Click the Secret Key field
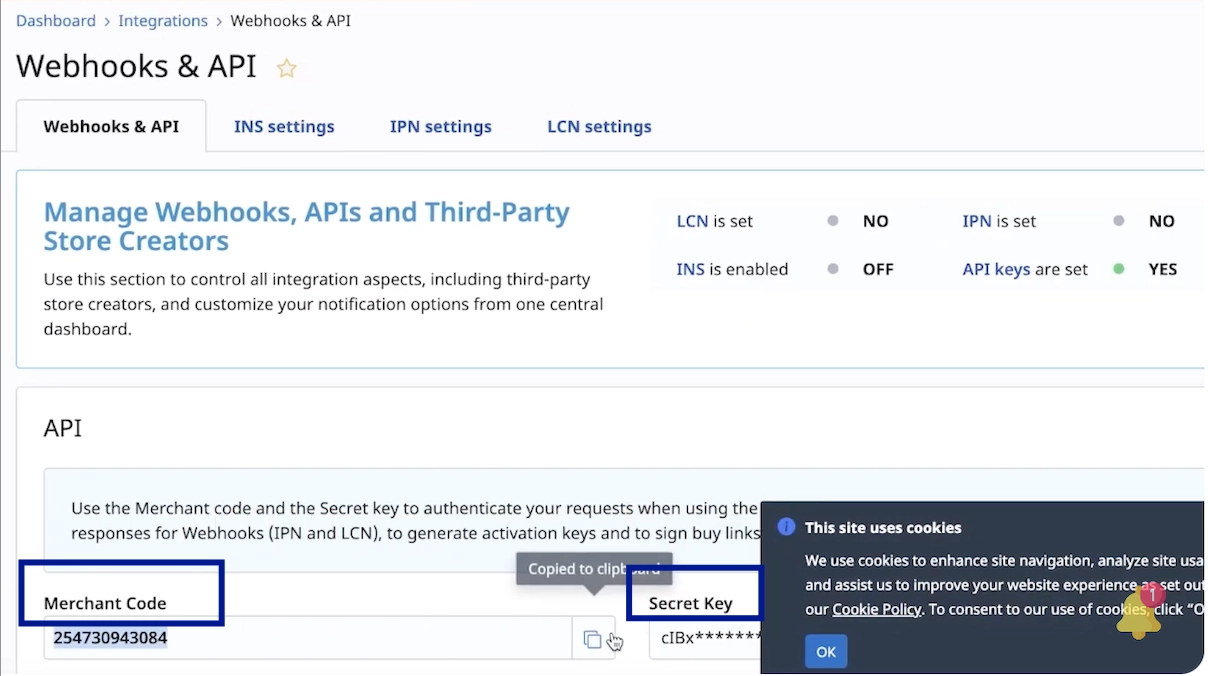The image size is (1208, 676). pos(705,638)
